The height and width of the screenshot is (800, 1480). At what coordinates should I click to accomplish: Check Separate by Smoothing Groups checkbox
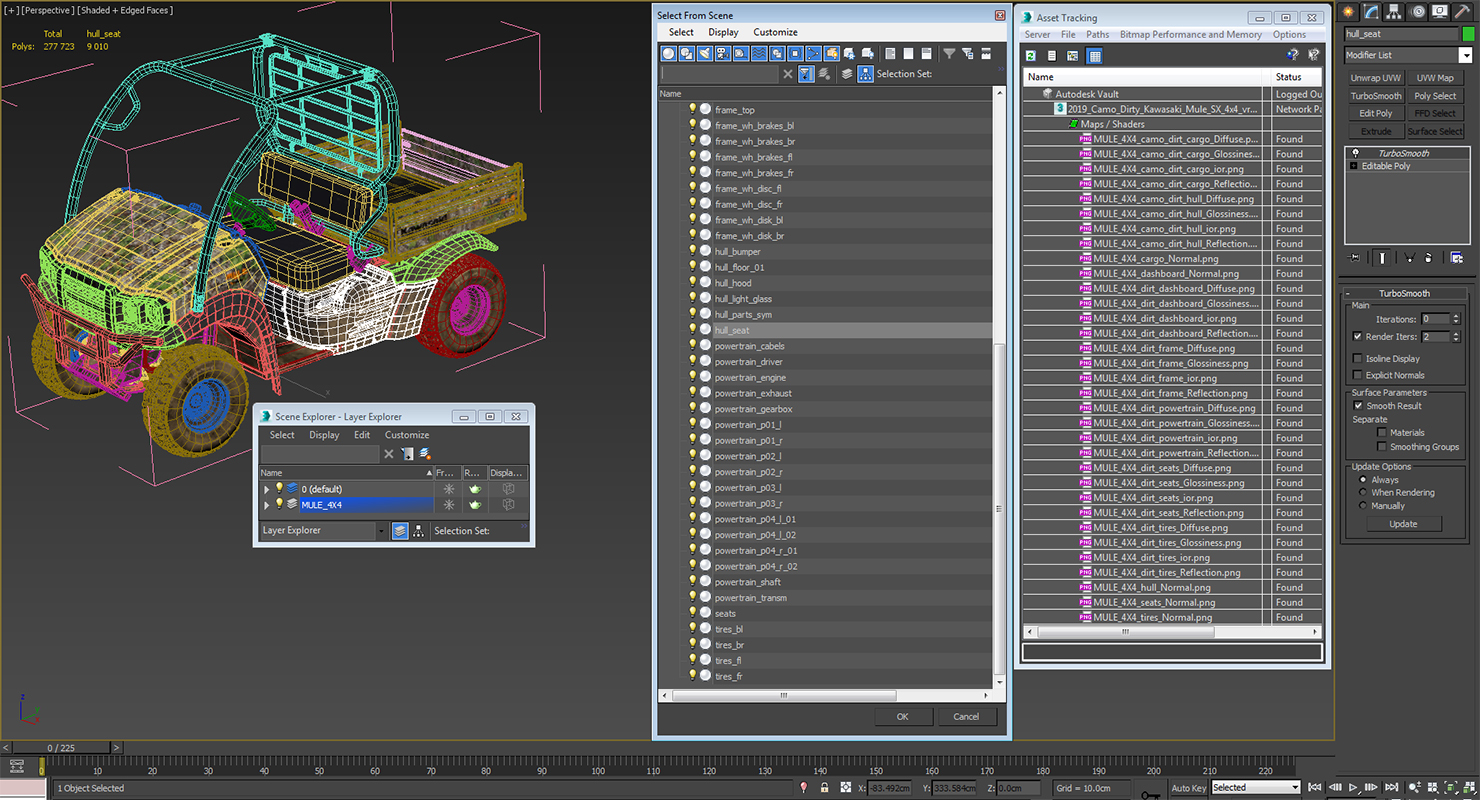tap(1382, 447)
